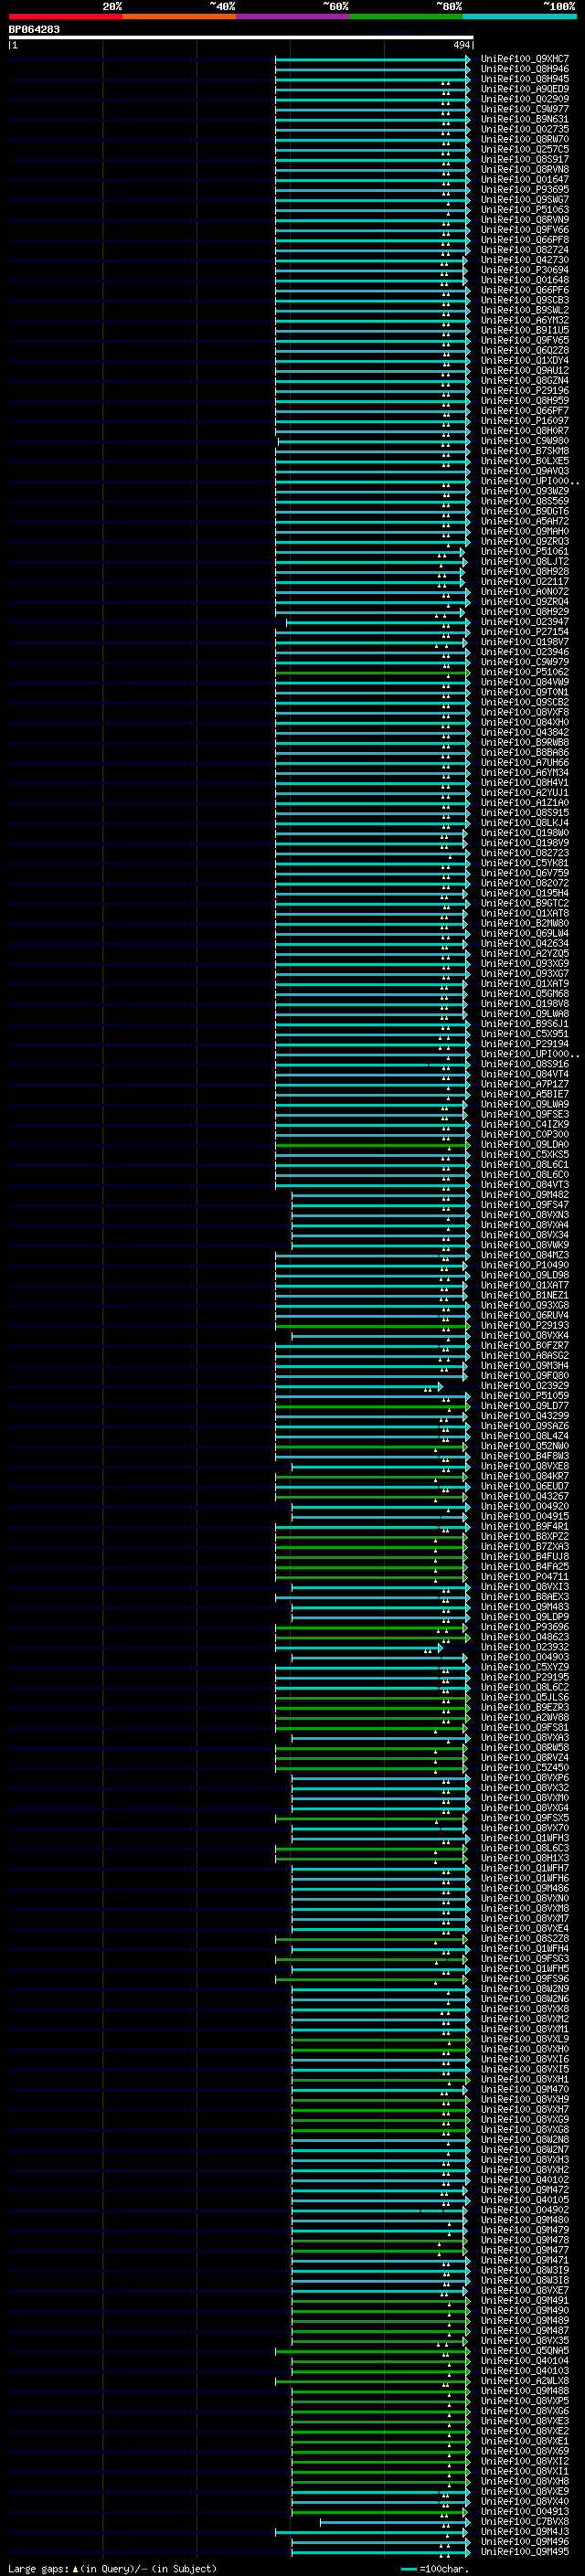Viewport: 585px width, 2576px height.
Task: Click label UniRef100_C9W980
Action: tap(525, 441)
